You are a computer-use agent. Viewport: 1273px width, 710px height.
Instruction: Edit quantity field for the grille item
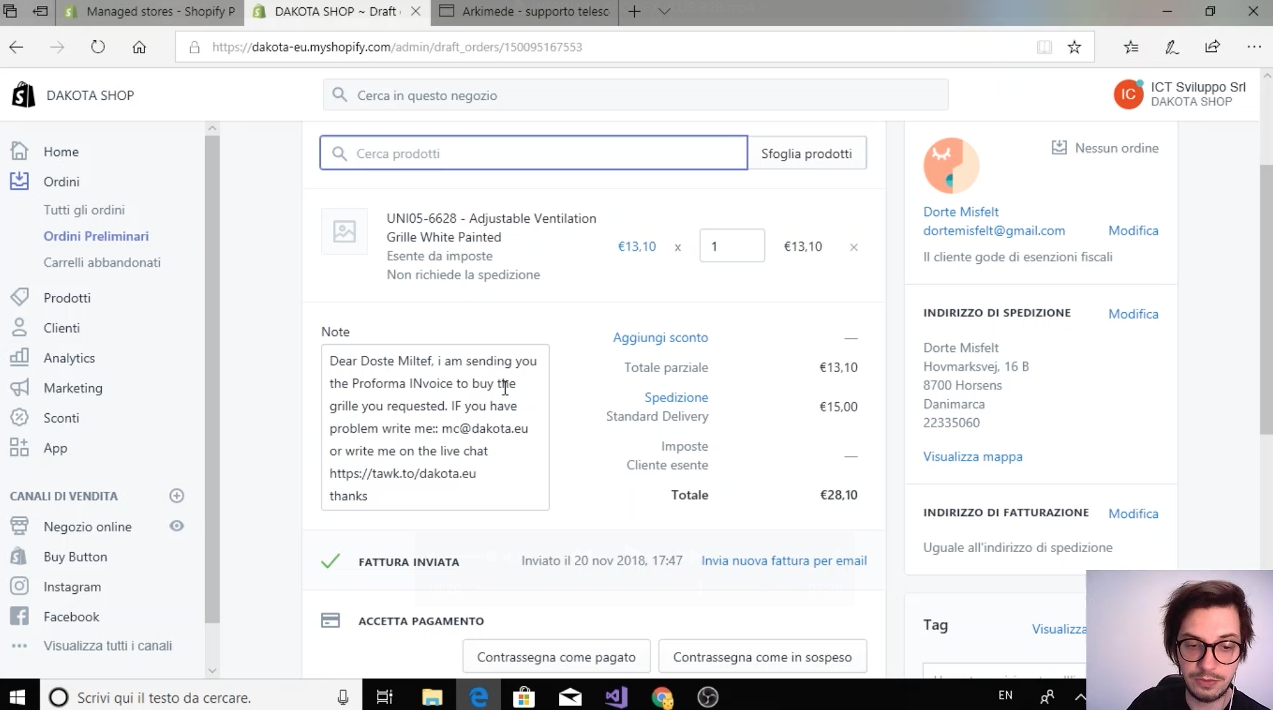(x=732, y=246)
